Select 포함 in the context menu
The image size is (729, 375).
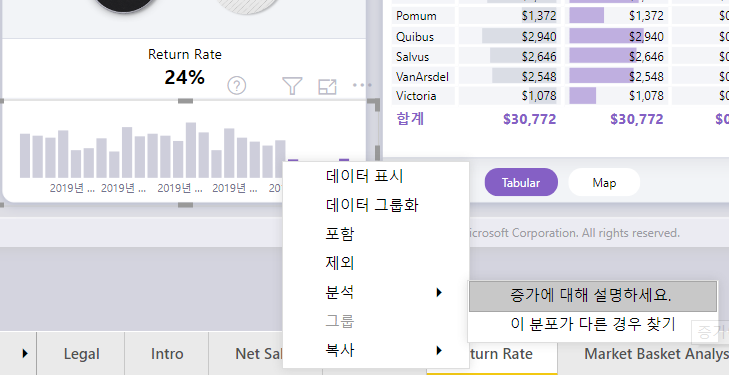coord(340,234)
